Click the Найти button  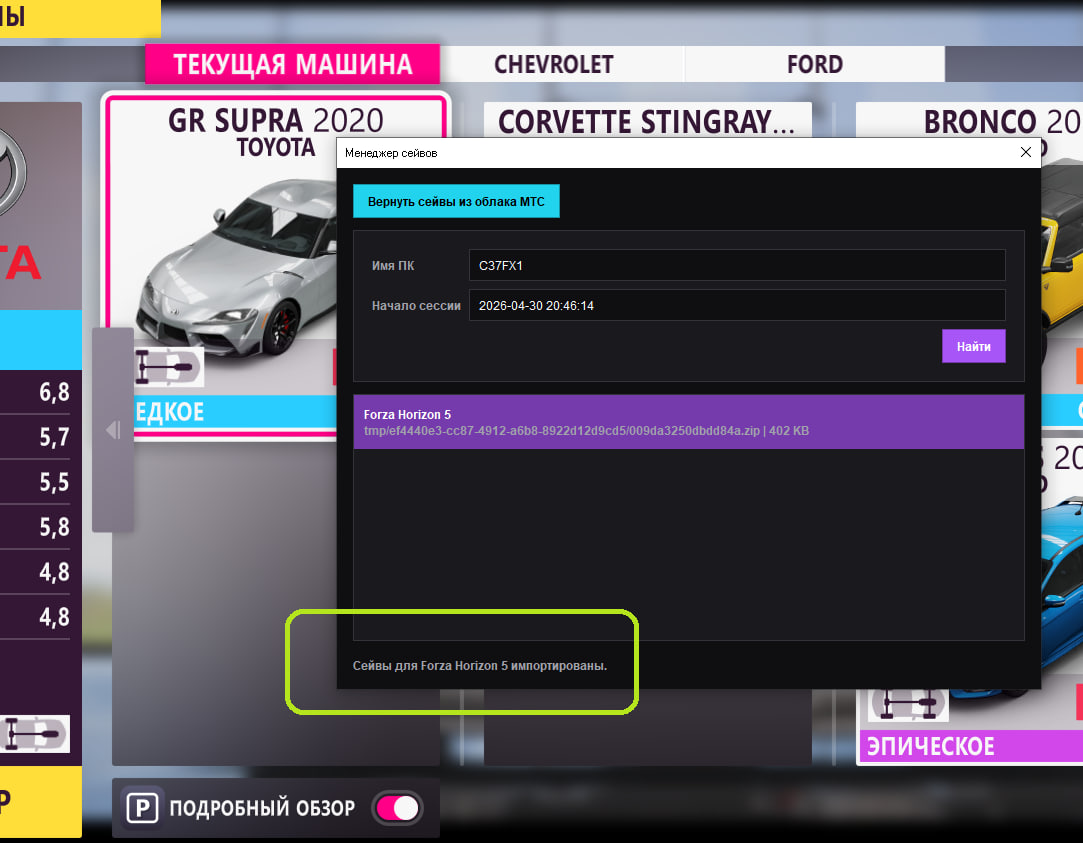pos(973,346)
